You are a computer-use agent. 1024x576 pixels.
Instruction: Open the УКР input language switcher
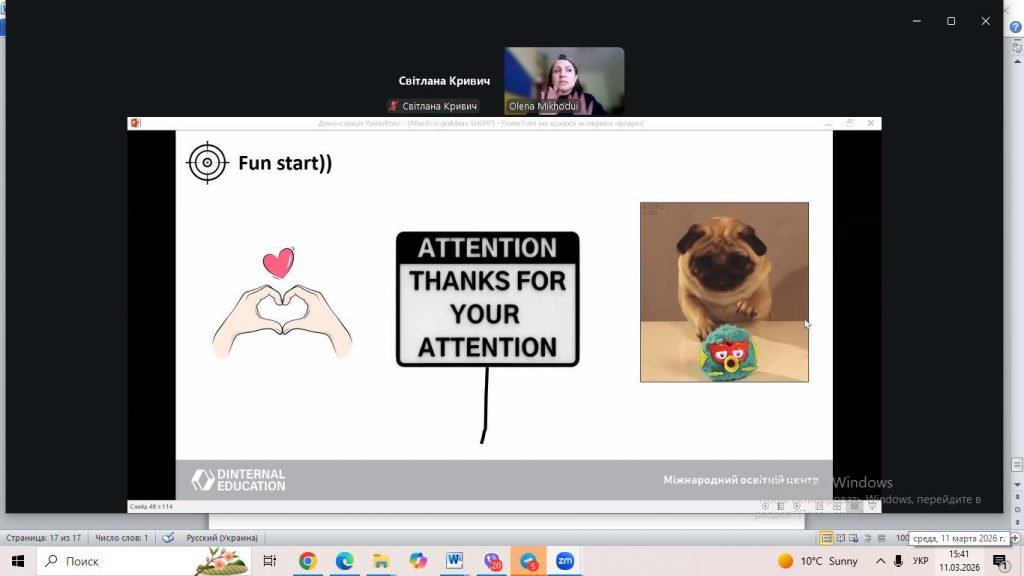coord(920,561)
